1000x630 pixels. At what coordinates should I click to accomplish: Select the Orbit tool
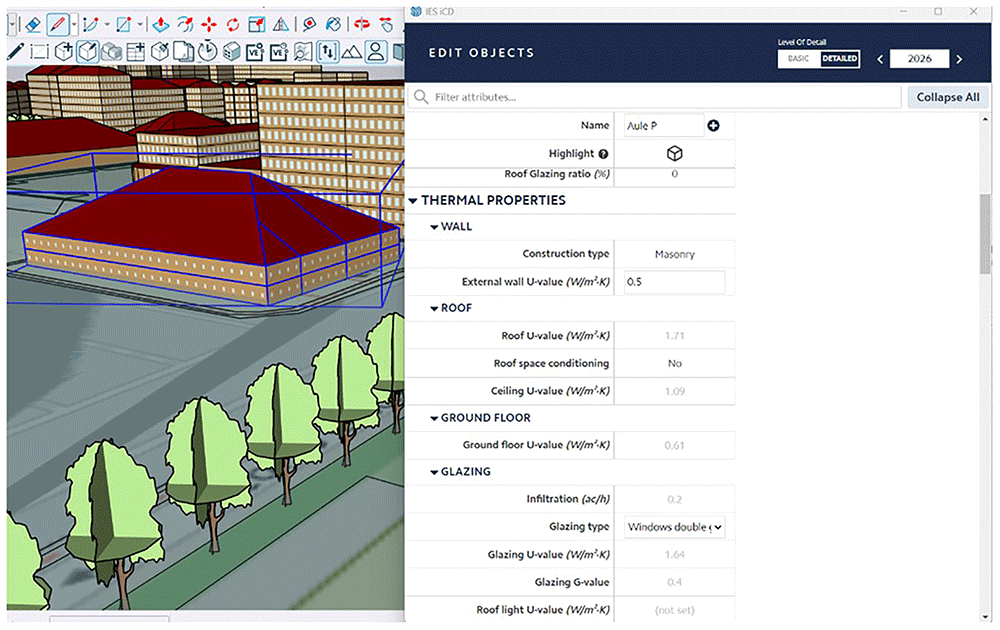click(362, 25)
